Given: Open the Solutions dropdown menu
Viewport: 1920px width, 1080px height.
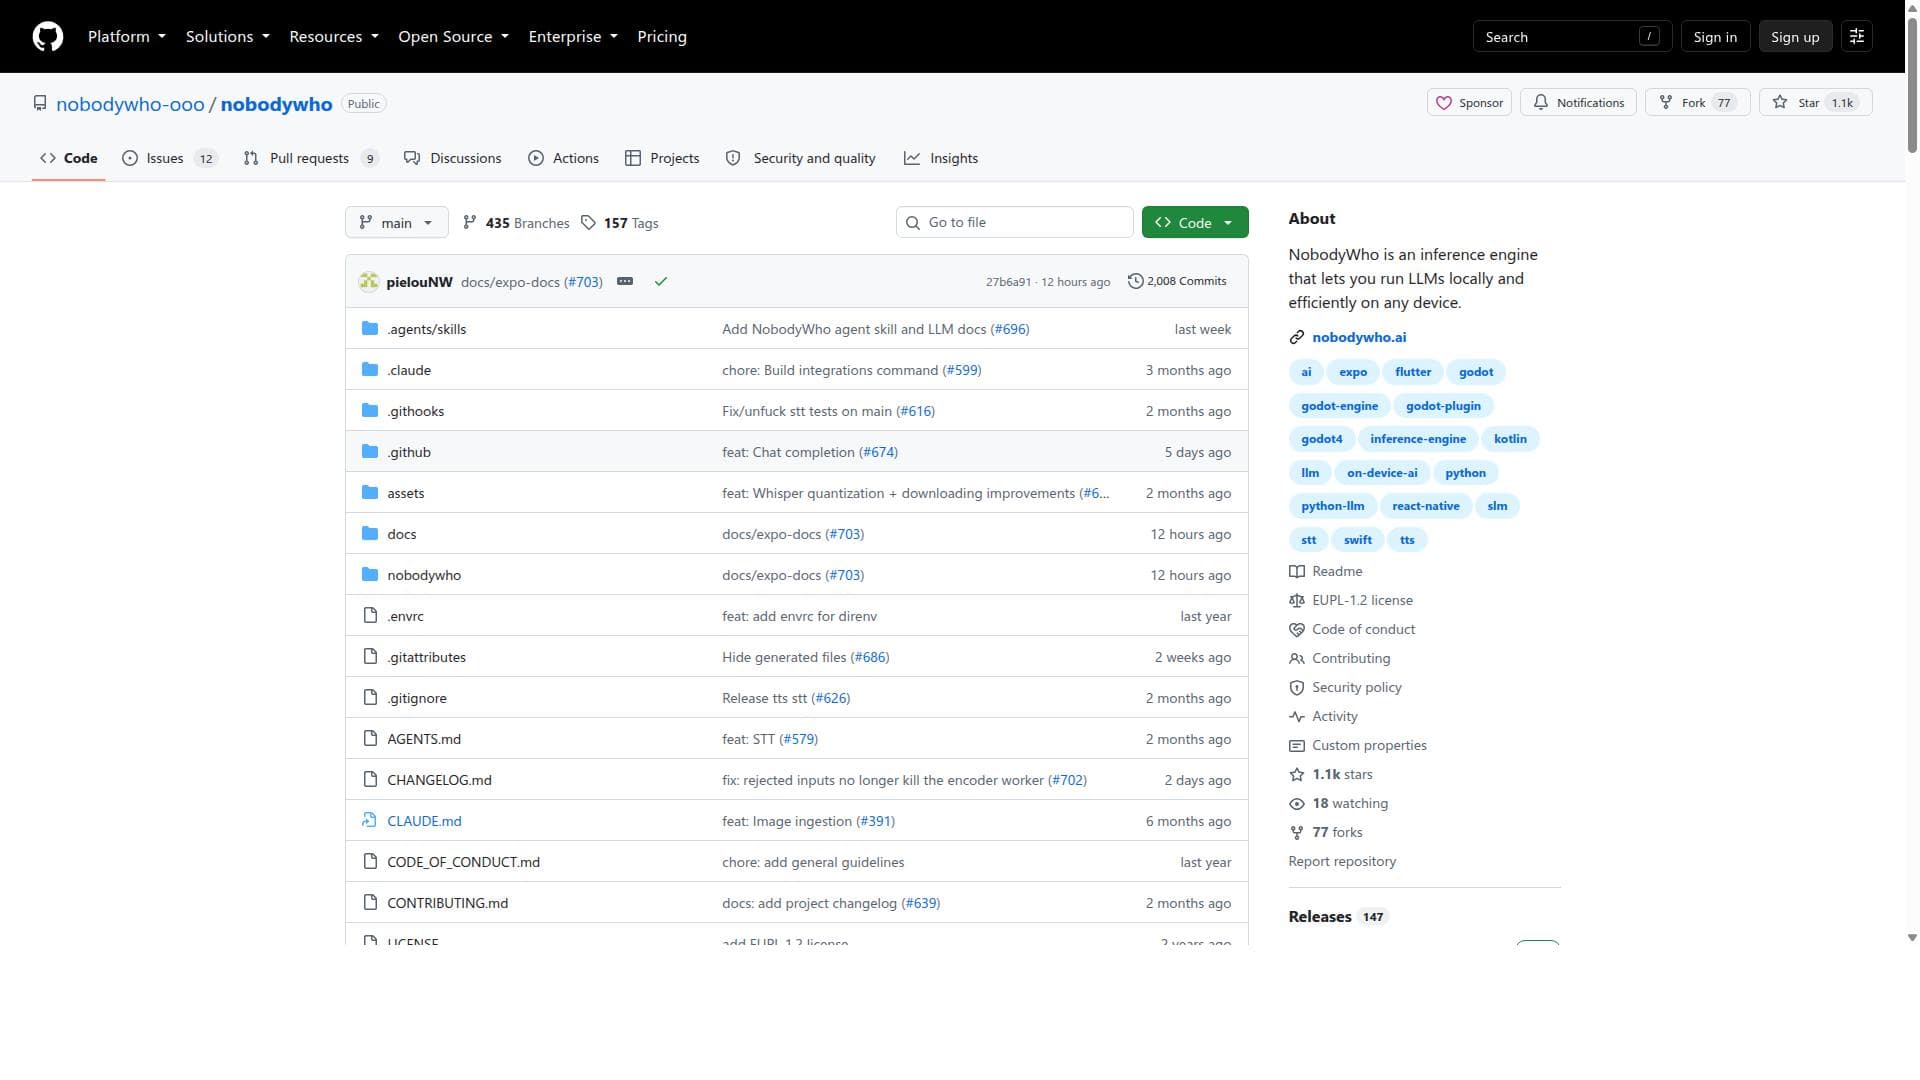Looking at the screenshot, I should coord(228,37).
